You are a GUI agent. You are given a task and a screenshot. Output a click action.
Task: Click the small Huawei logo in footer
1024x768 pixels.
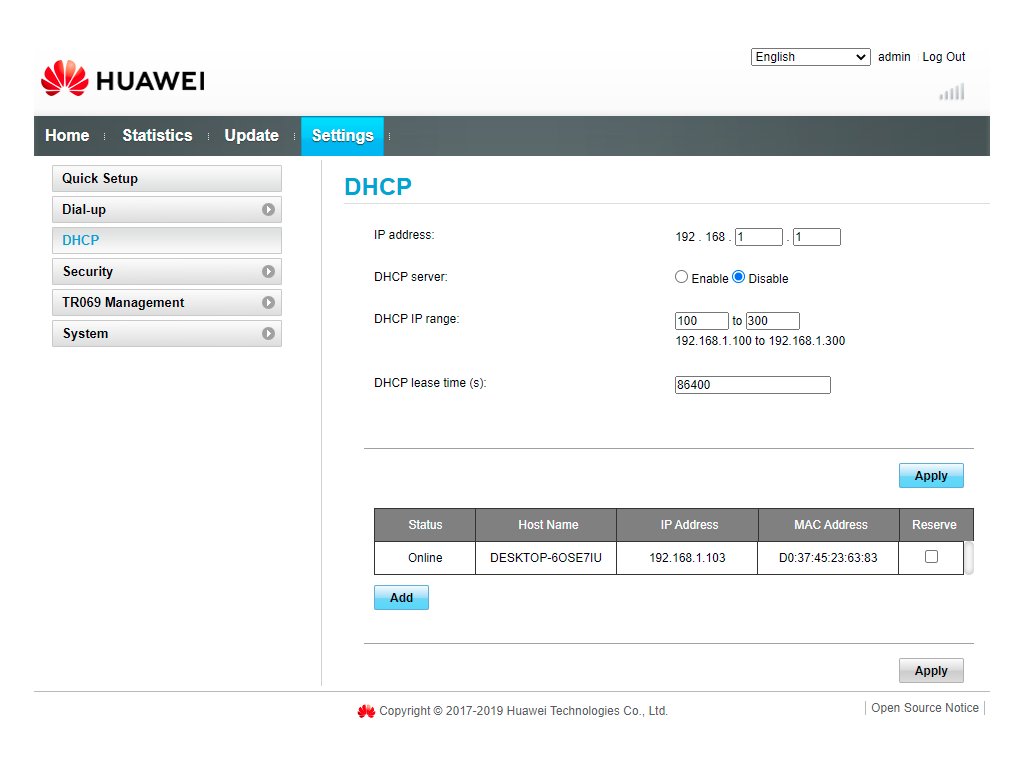point(366,711)
